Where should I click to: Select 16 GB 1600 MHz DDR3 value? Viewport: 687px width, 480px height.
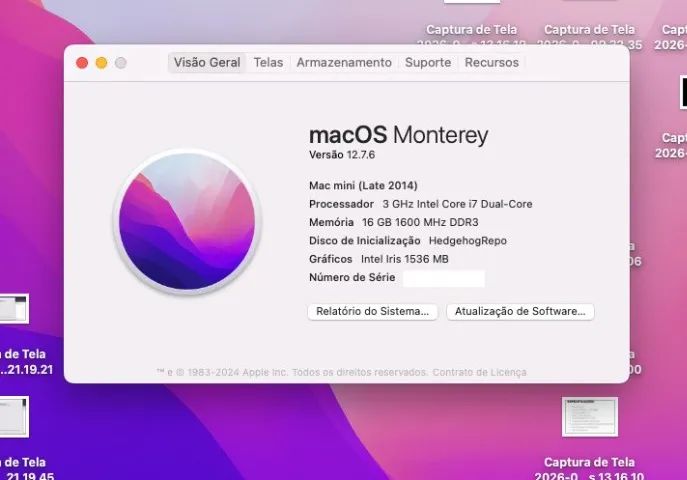click(420, 222)
